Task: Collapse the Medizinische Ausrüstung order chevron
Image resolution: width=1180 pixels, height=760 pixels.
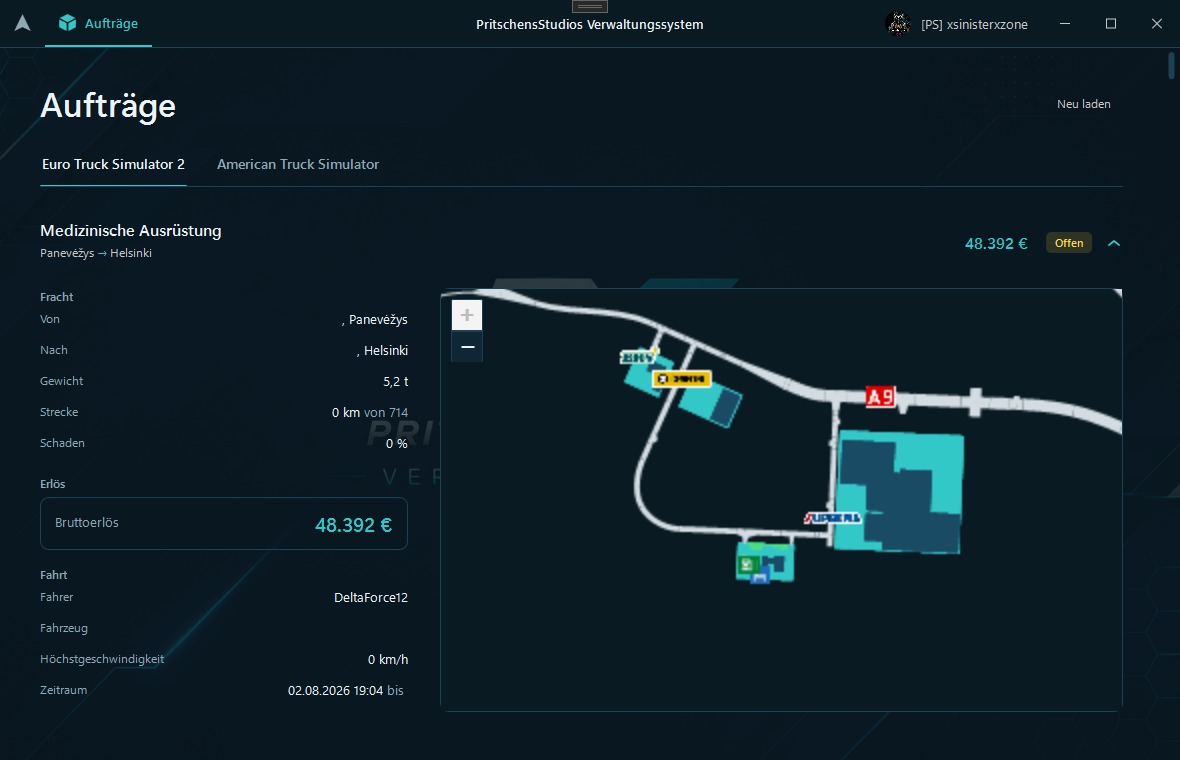Action: [x=1114, y=243]
